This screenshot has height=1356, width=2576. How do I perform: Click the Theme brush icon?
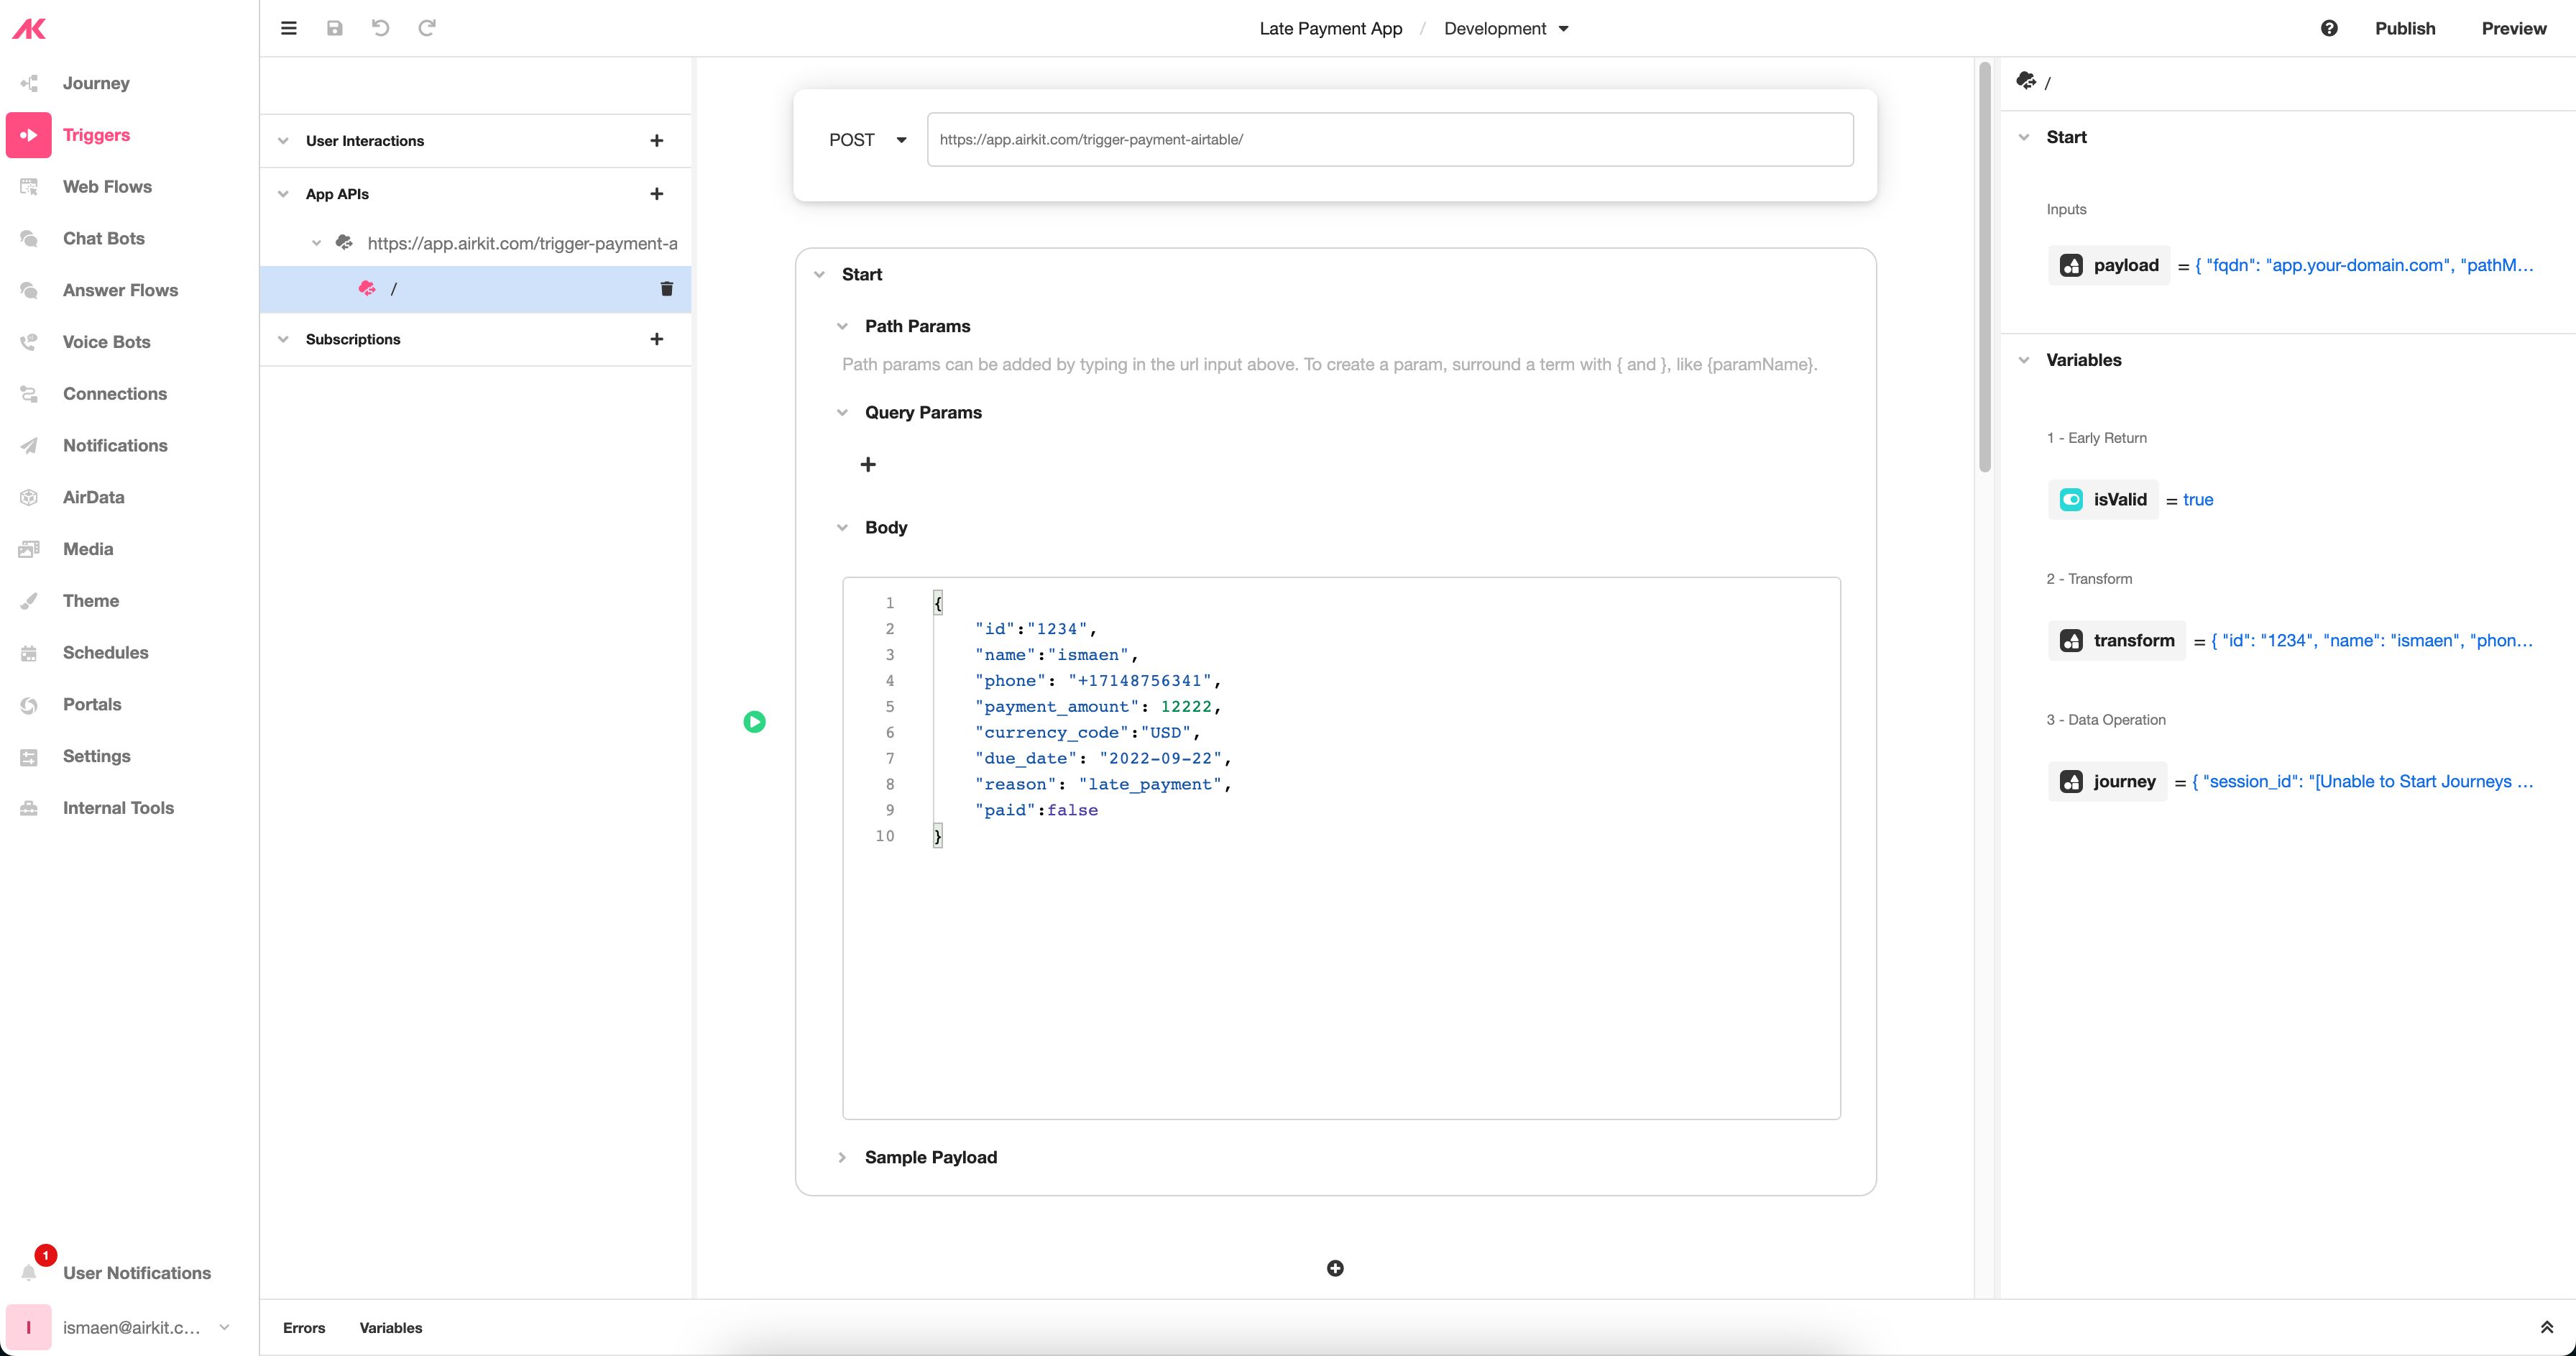[29, 601]
